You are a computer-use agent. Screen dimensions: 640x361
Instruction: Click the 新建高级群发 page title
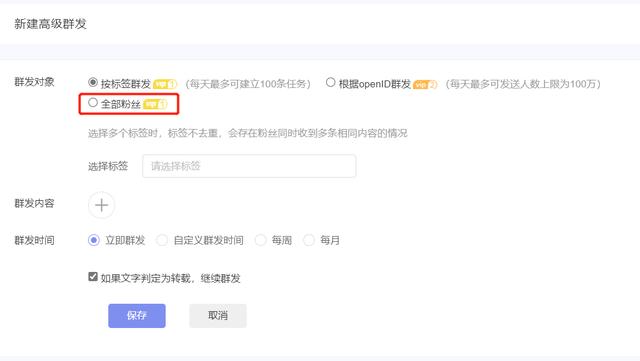click(x=51, y=24)
